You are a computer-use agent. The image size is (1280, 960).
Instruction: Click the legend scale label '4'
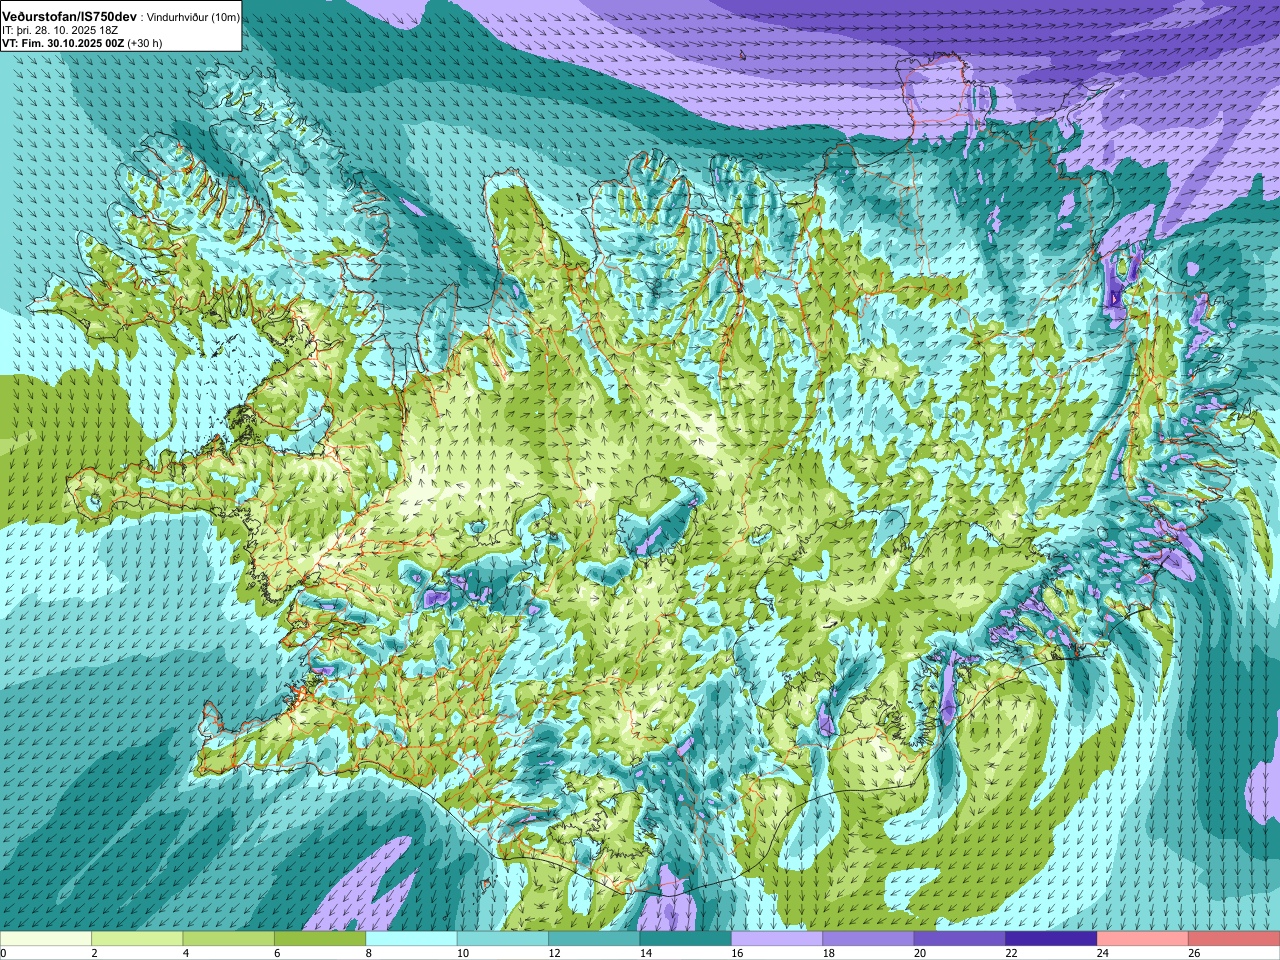tap(185, 953)
